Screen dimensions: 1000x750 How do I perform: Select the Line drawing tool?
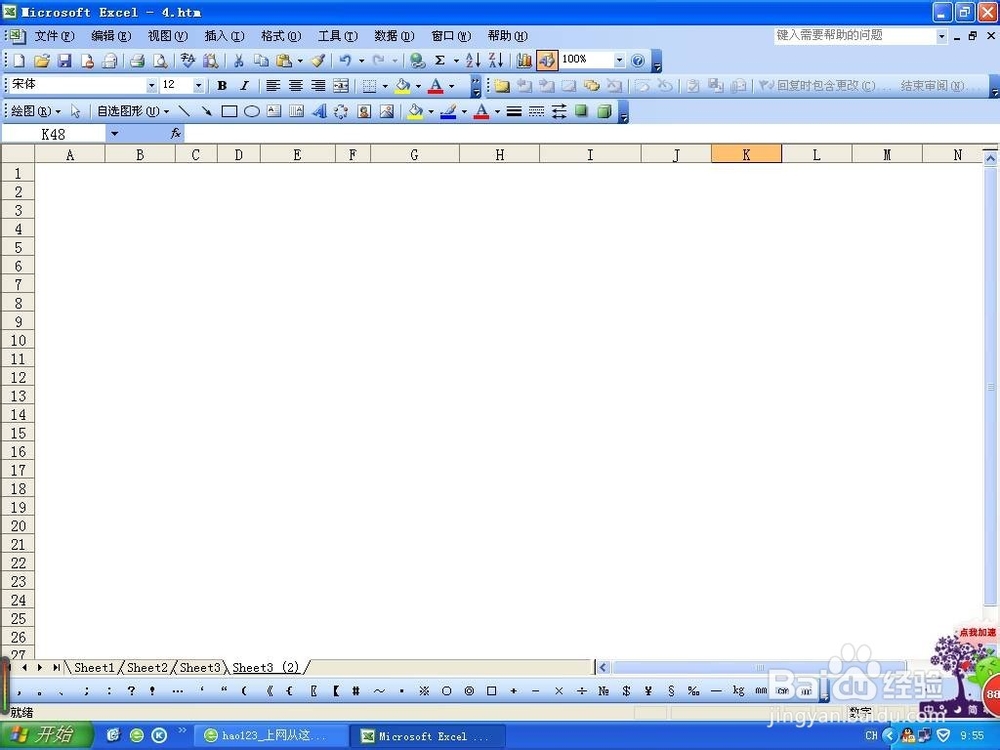coord(184,112)
